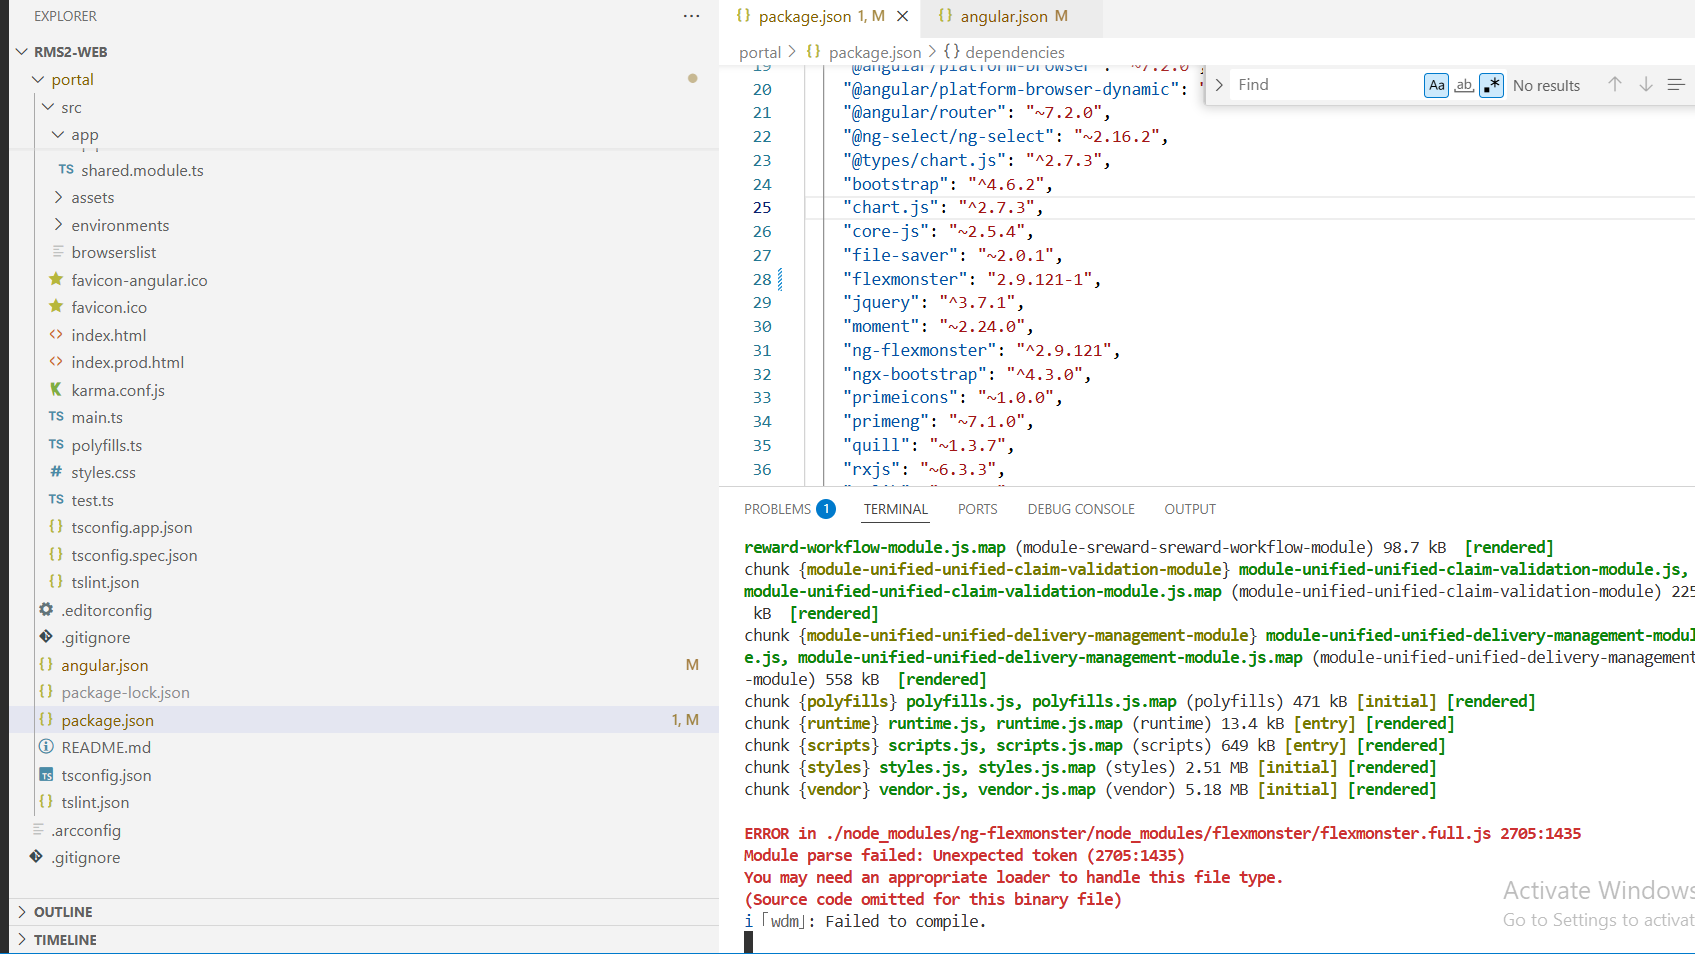Expand the Replace toggle chevron

point(1219,85)
